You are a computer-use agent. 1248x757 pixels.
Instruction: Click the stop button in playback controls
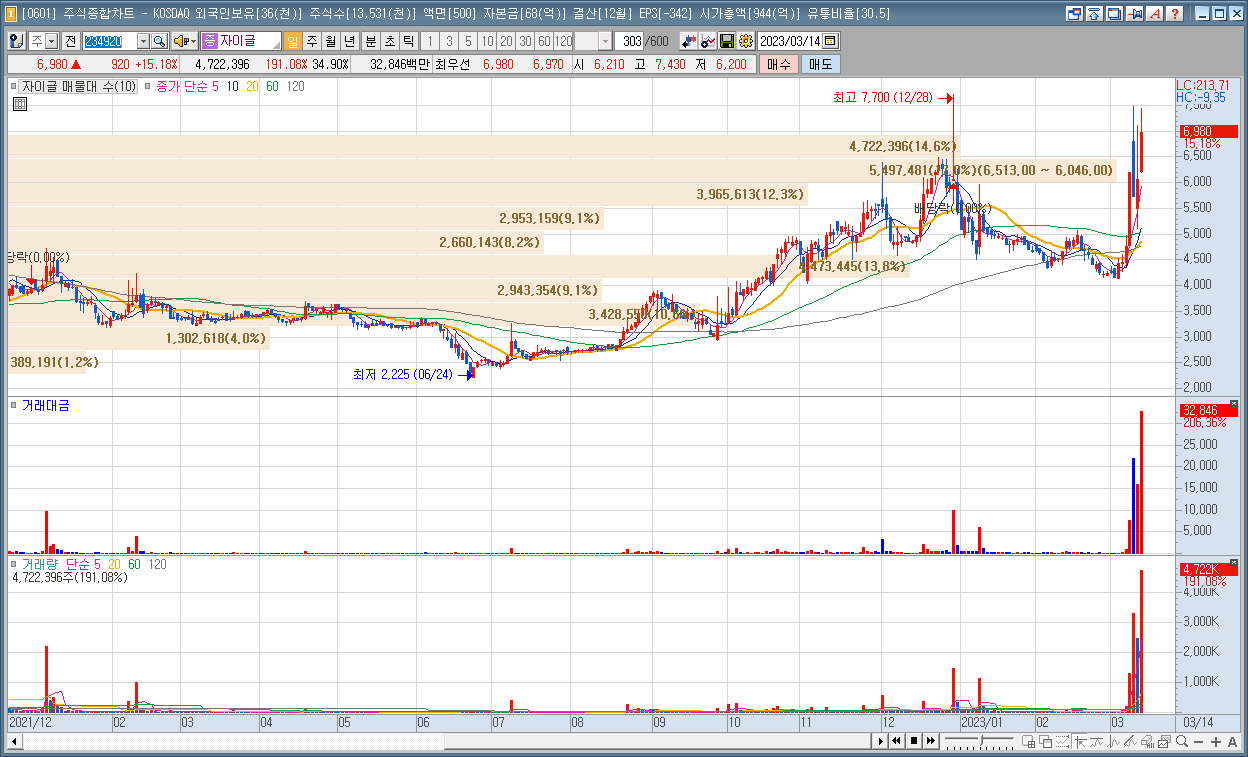[914, 741]
